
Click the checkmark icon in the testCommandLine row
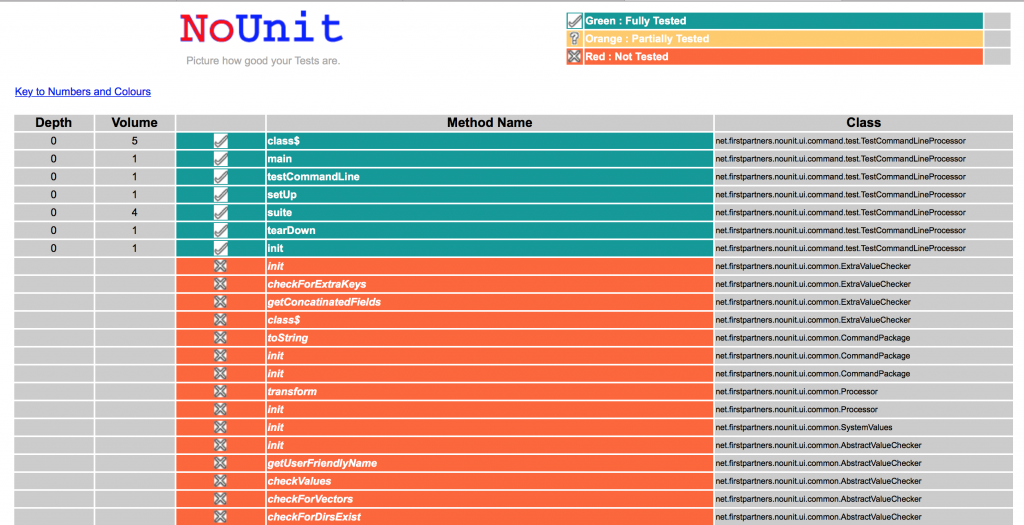tap(221, 177)
